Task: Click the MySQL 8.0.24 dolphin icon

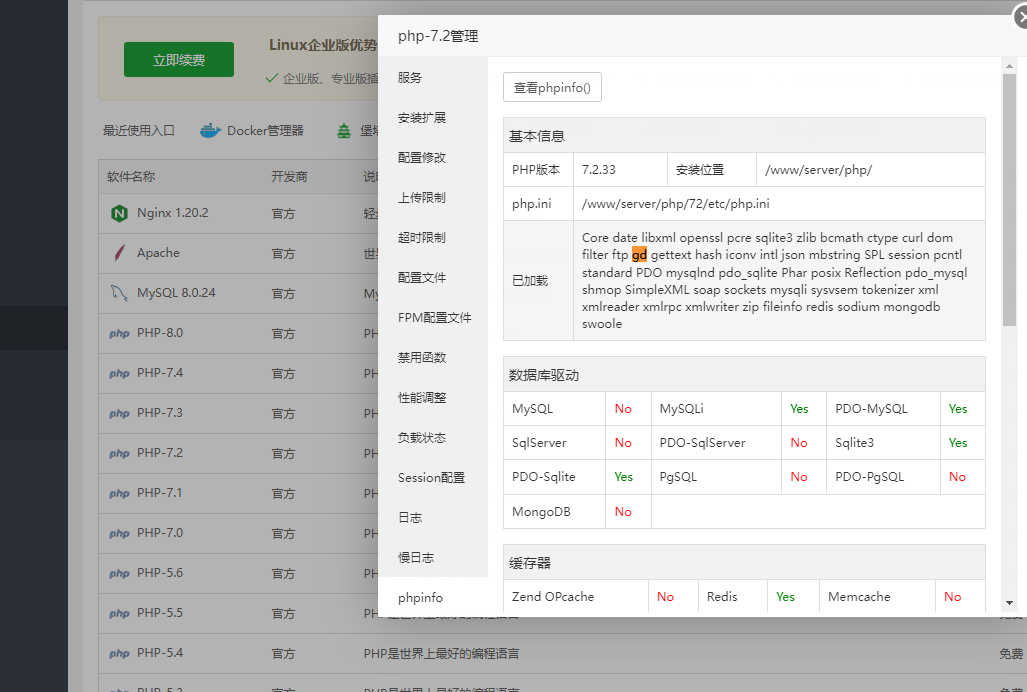Action: point(119,293)
